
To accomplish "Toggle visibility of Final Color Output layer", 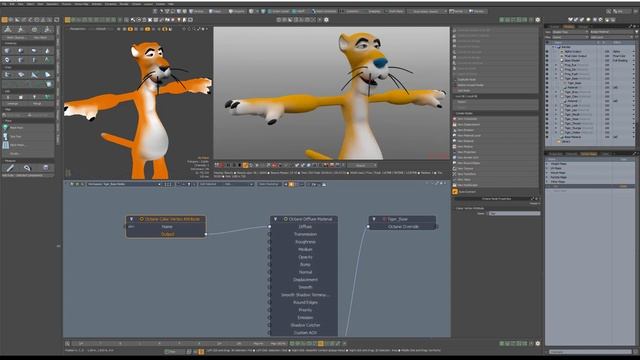I will pos(547,56).
